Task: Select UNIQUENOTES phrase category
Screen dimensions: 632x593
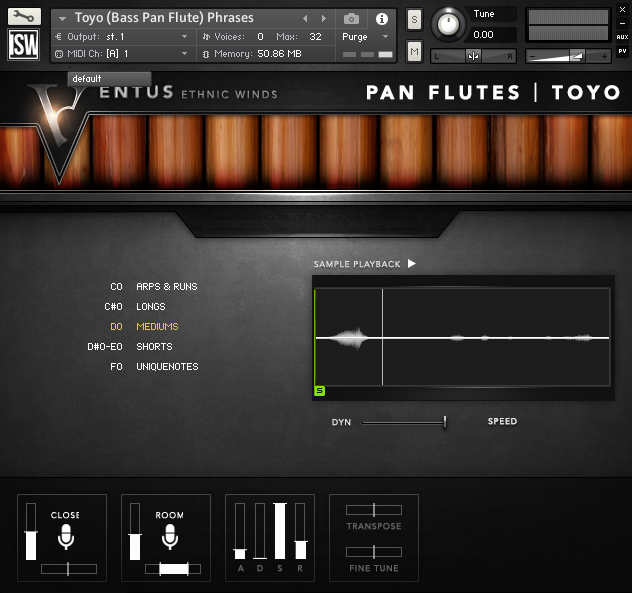Action: [x=167, y=366]
